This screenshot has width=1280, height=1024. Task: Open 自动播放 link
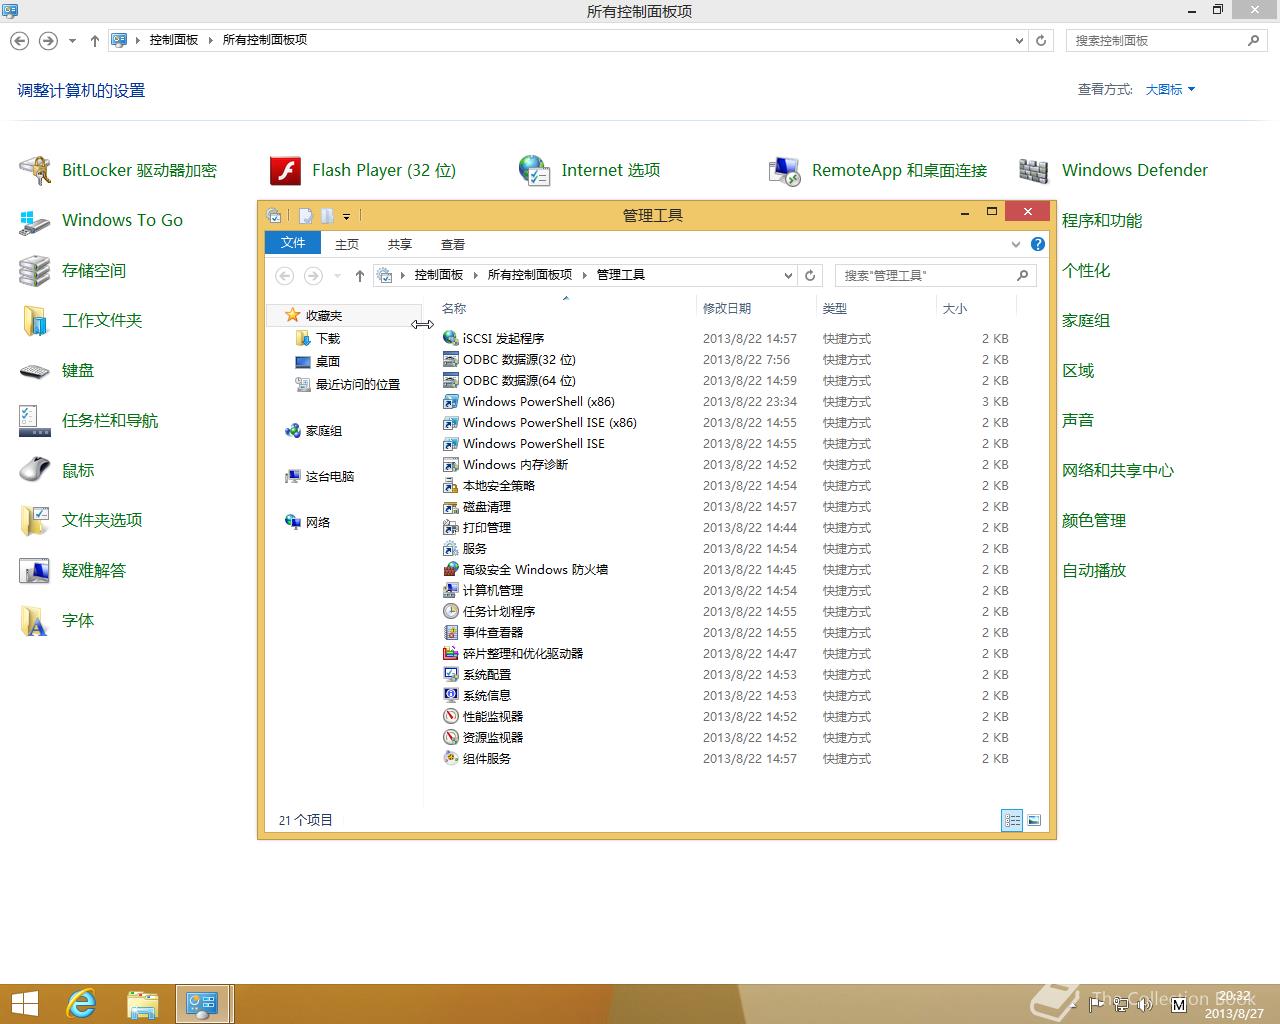click(1094, 571)
